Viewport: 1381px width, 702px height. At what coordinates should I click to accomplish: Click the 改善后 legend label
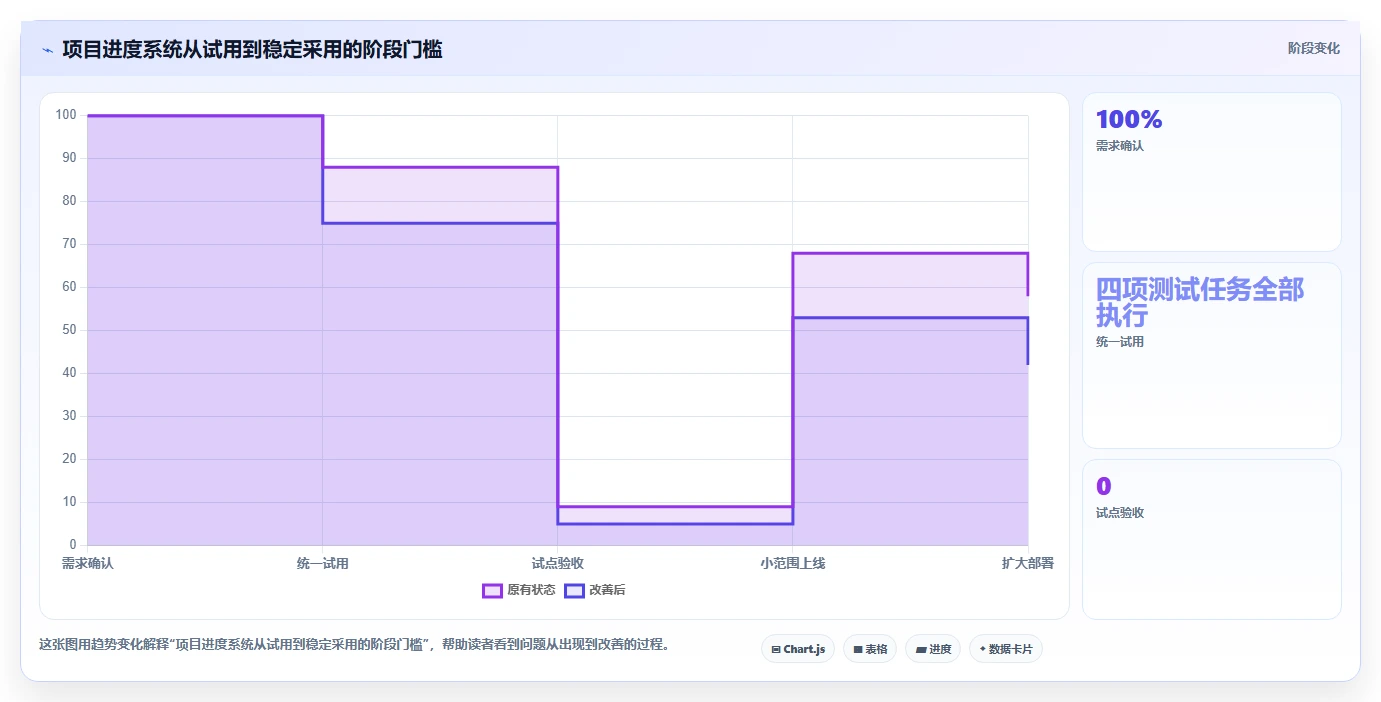pos(607,590)
